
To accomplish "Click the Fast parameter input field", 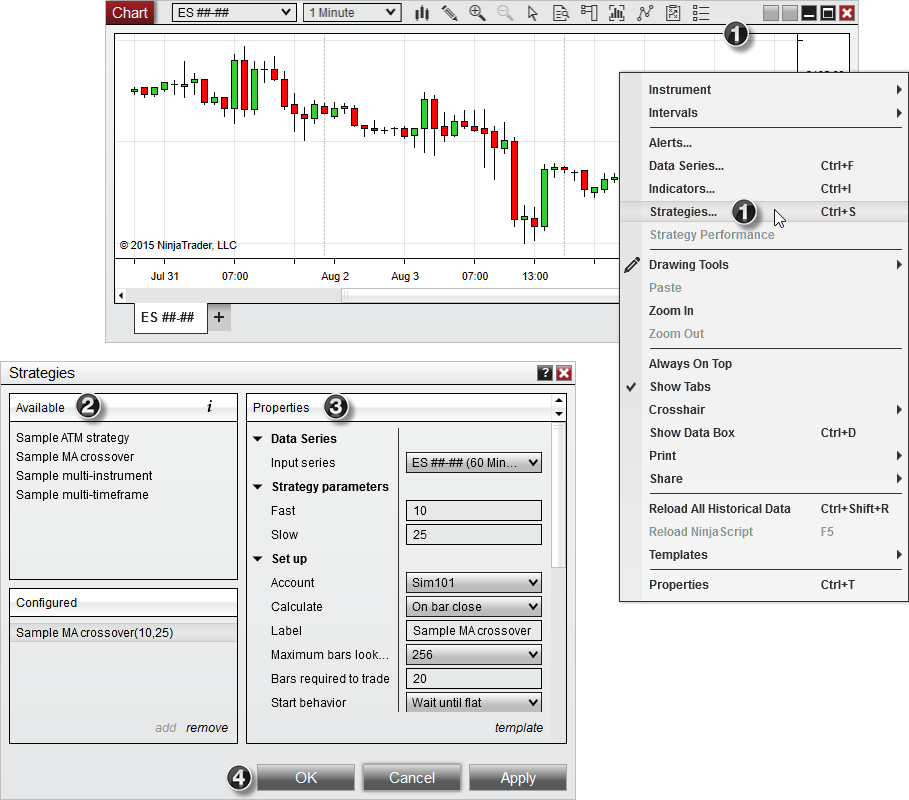I will click(x=474, y=511).
